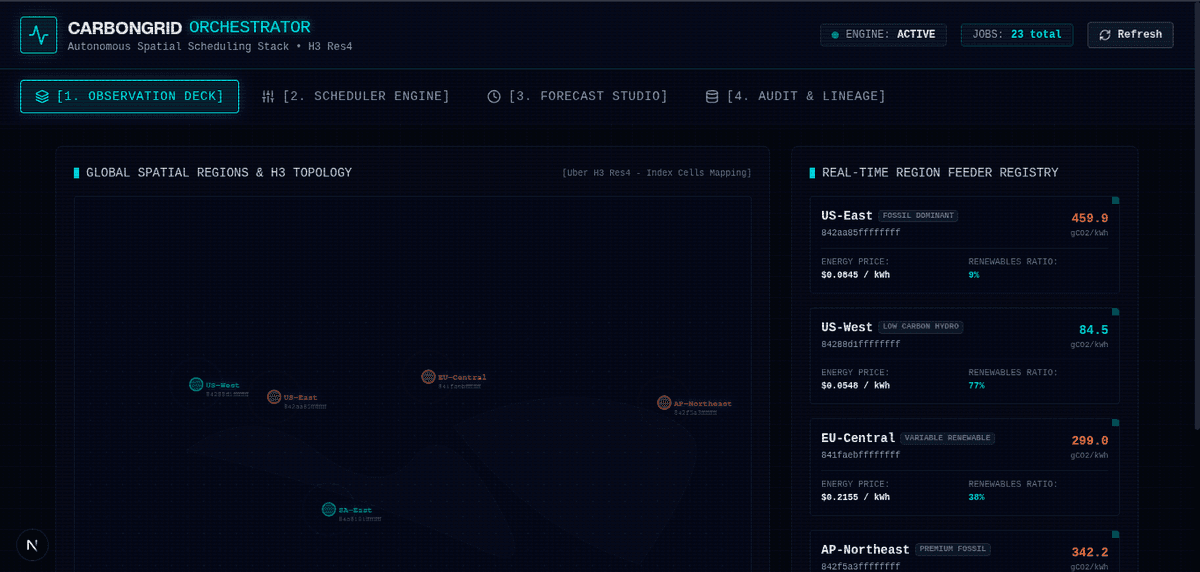The height and width of the screenshot is (572, 1200).
Task: Click the Next.js N badge icon
Action: click(x=32, y=545)
